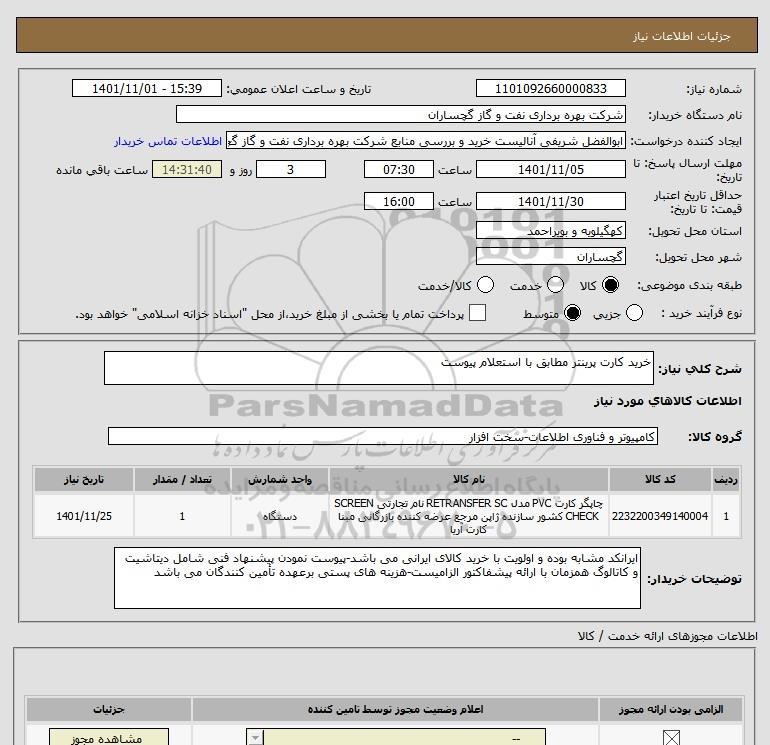
Task: Click الزامی بودن ارائه مجوز header
Action: [671, 709]
